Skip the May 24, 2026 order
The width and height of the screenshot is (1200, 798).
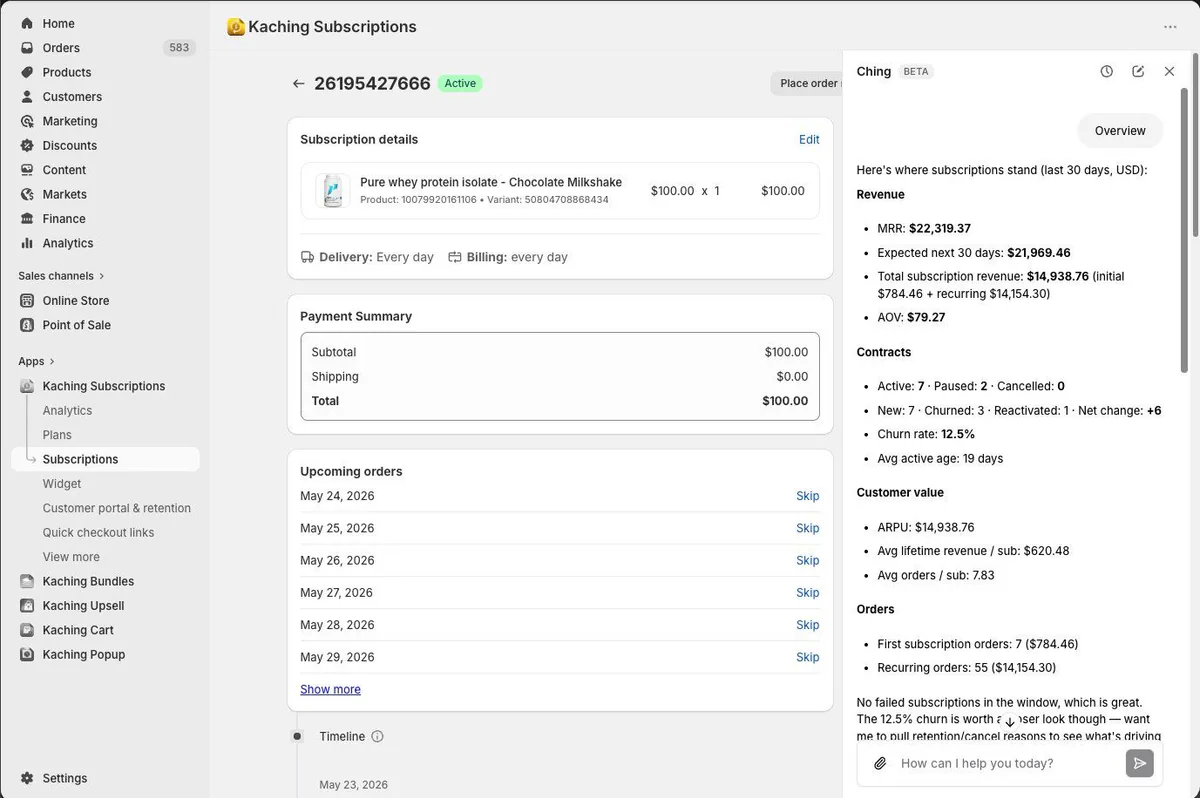(807, 496)
